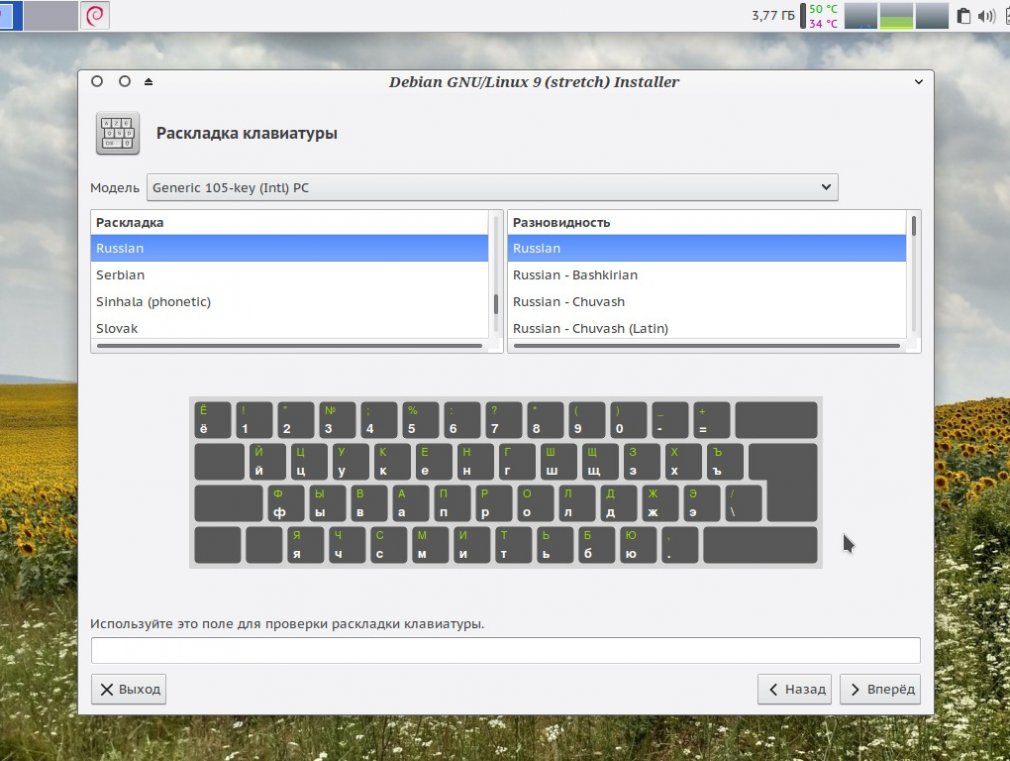Image resolution: width=1010 pixels, height=761 pixels.
Task: Click the Раскладка column header
Action: 289,223
